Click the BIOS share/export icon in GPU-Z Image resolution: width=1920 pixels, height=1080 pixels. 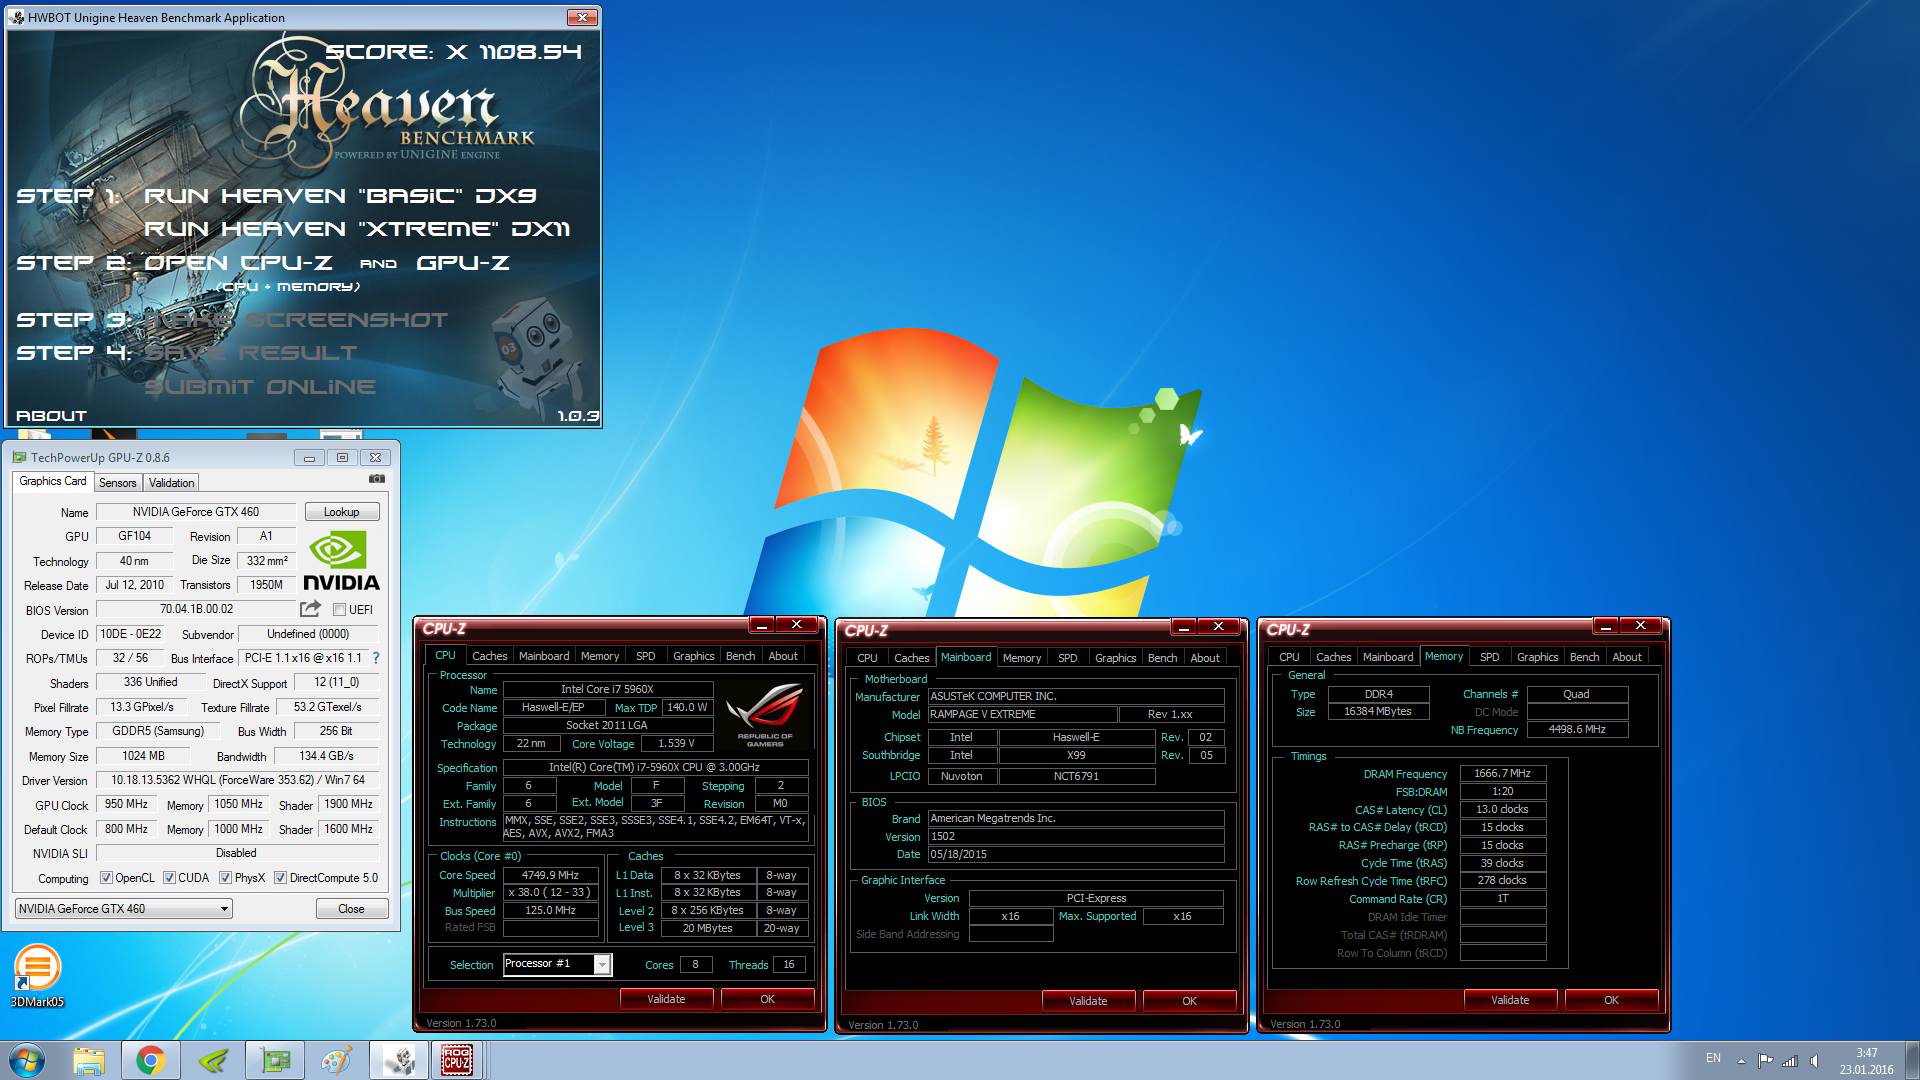[310, 609]
